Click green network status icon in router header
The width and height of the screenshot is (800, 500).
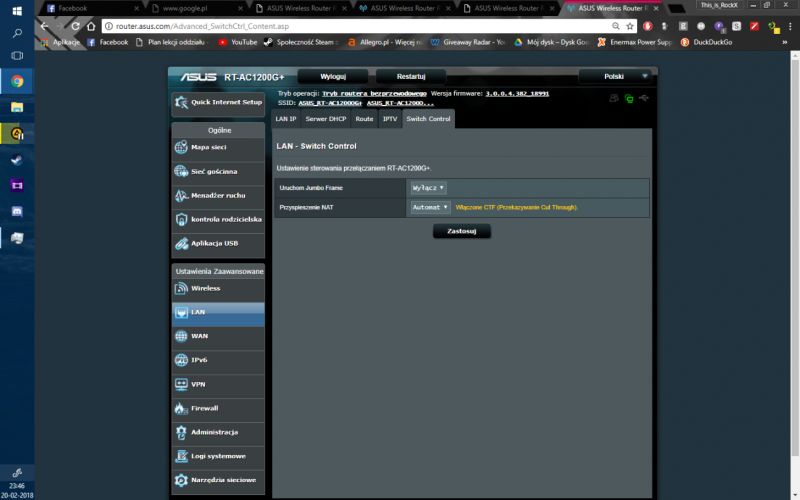click(629, 99)
